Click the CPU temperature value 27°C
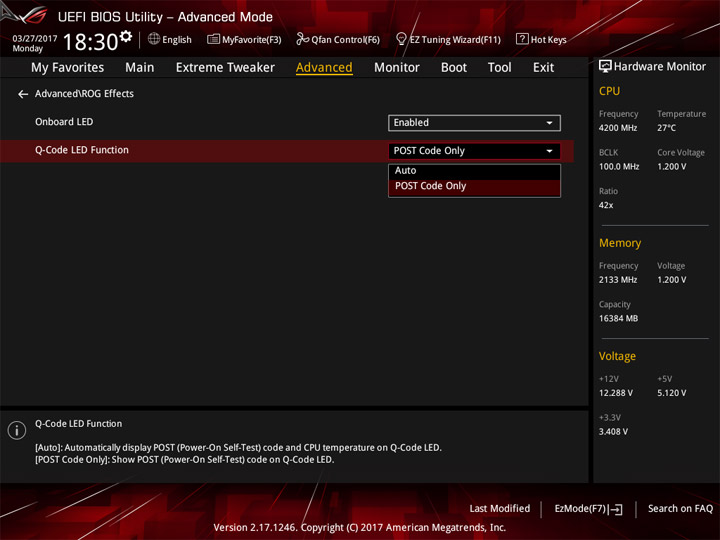Image resolution: width=720 pixels, height=540 pixels. point(666,128)
